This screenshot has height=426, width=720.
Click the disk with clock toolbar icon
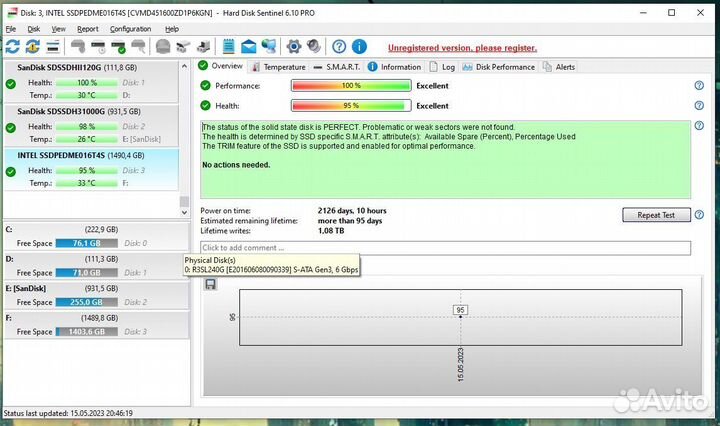coord(98,46)
